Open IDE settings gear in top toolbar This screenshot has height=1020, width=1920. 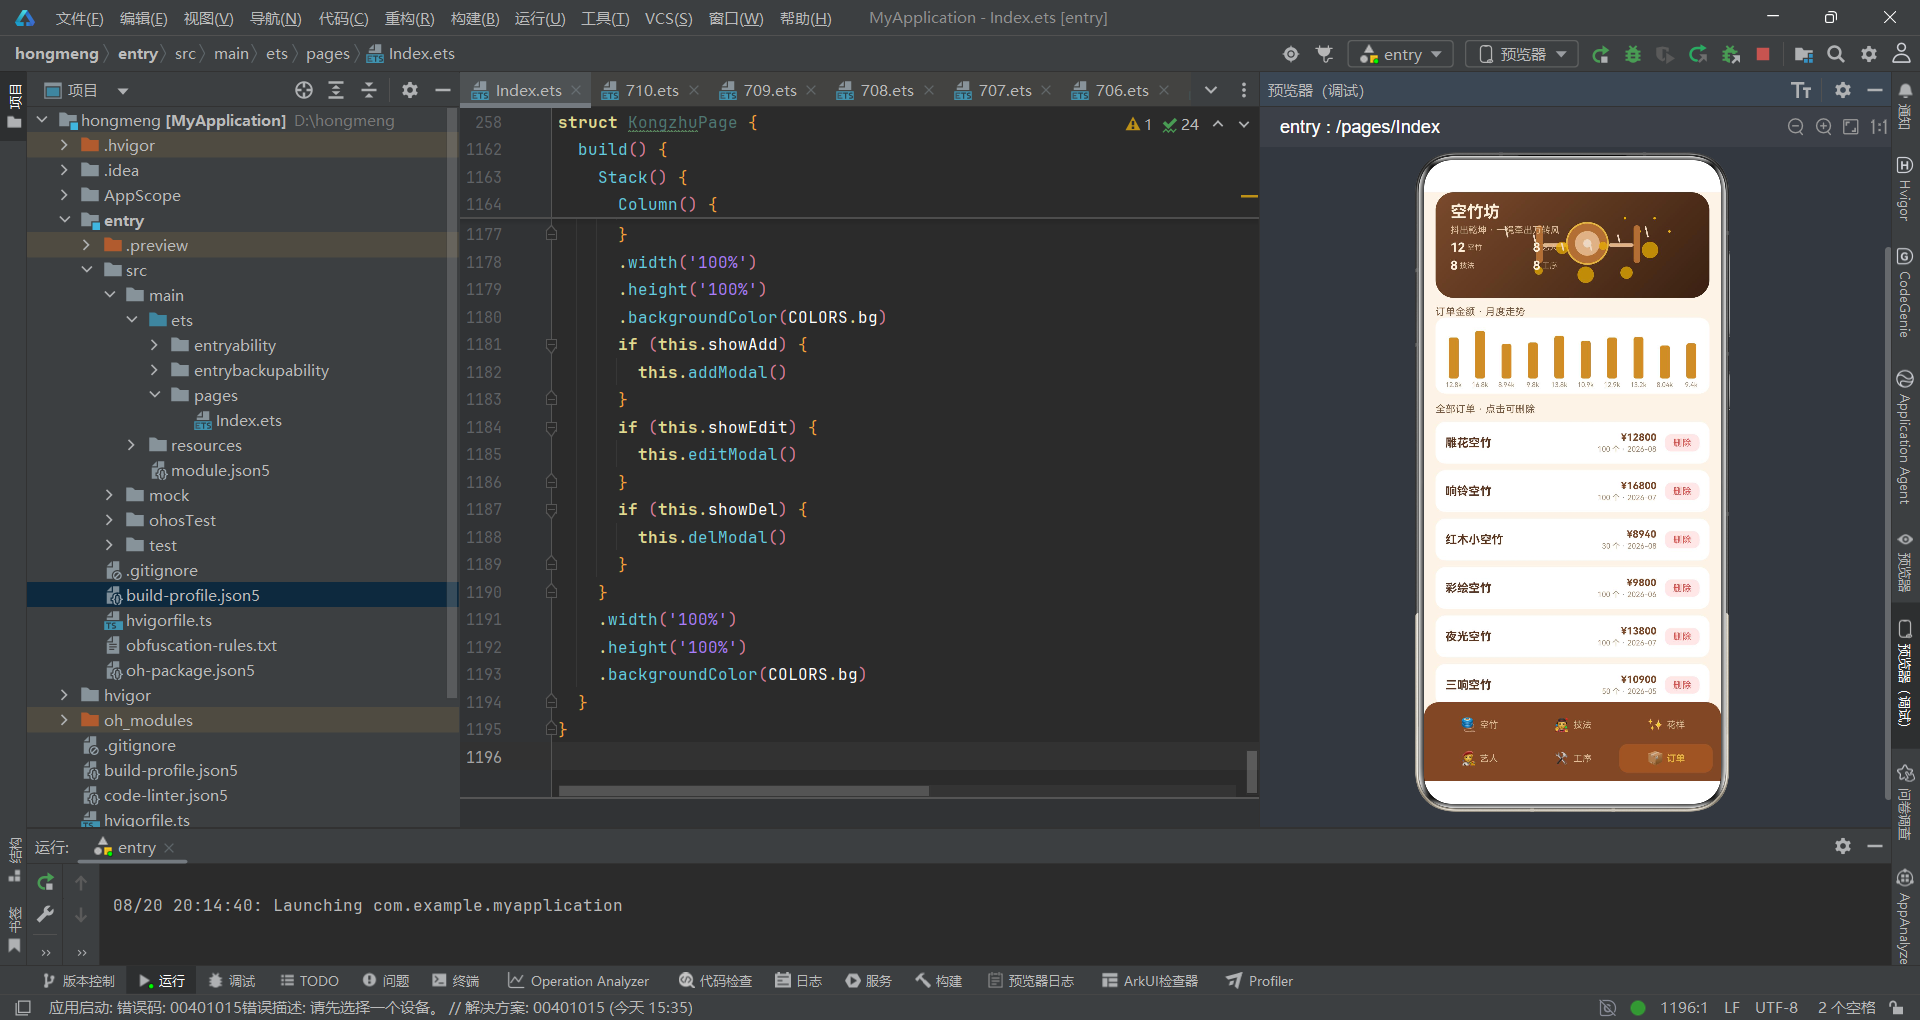(x=1869, y=54)
